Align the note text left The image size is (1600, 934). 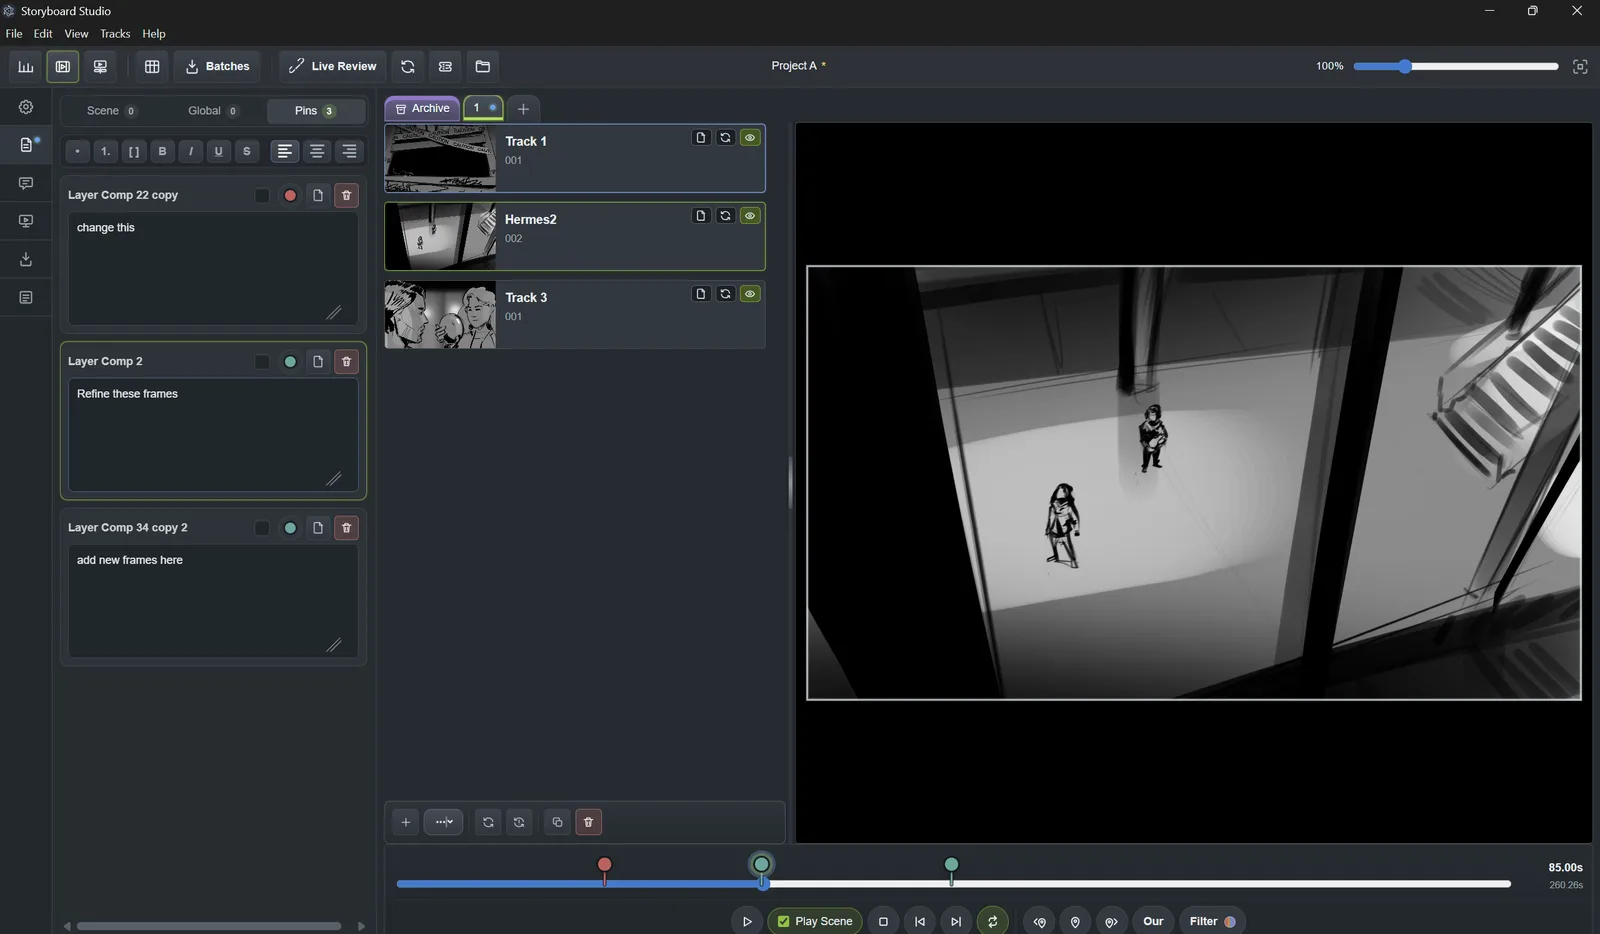285,151
